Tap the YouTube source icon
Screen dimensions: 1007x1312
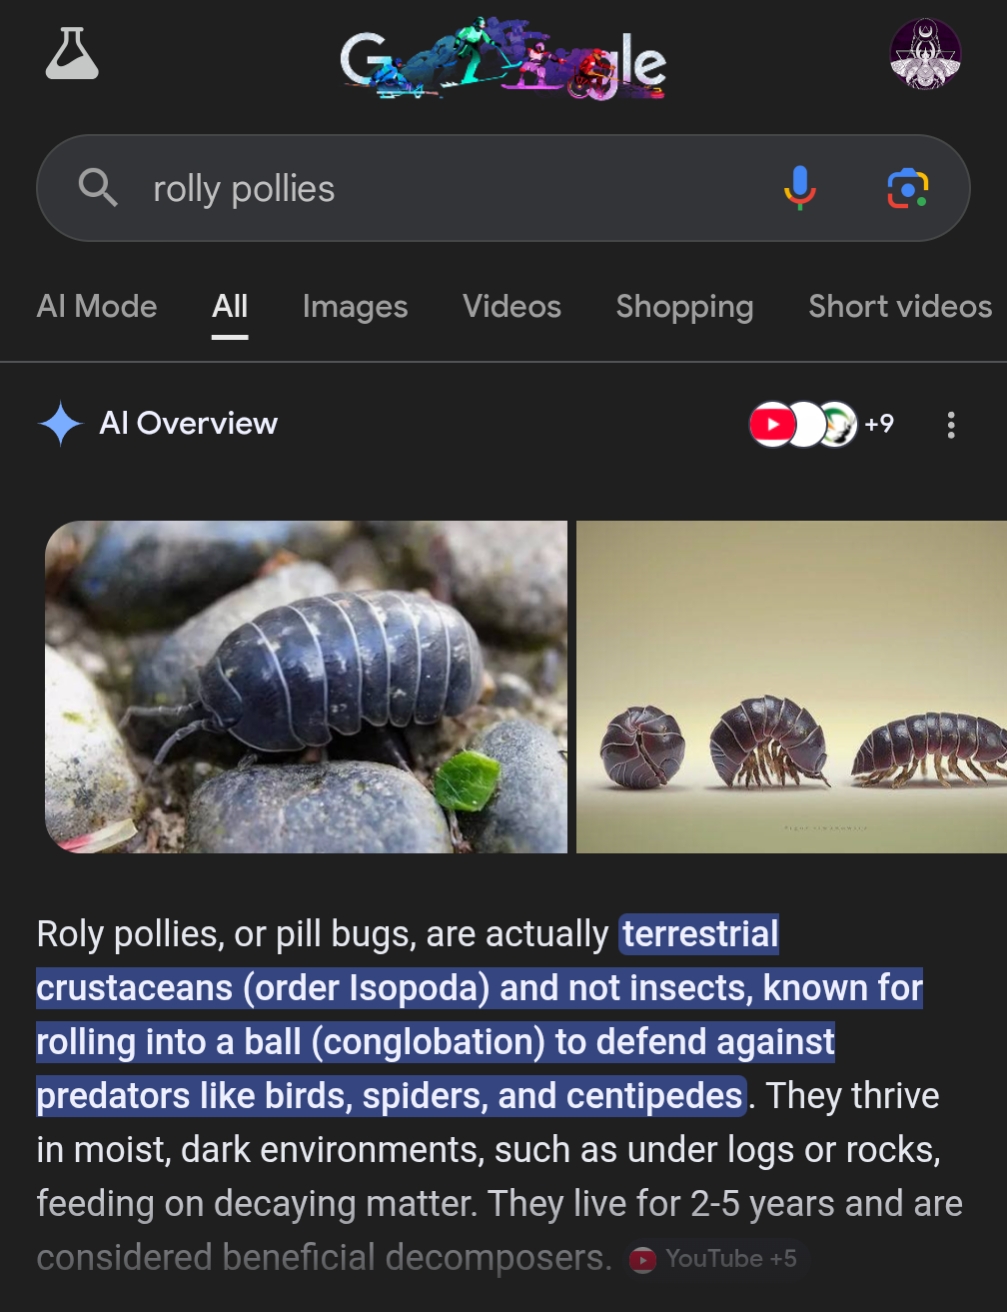click(x=772, y=424)
